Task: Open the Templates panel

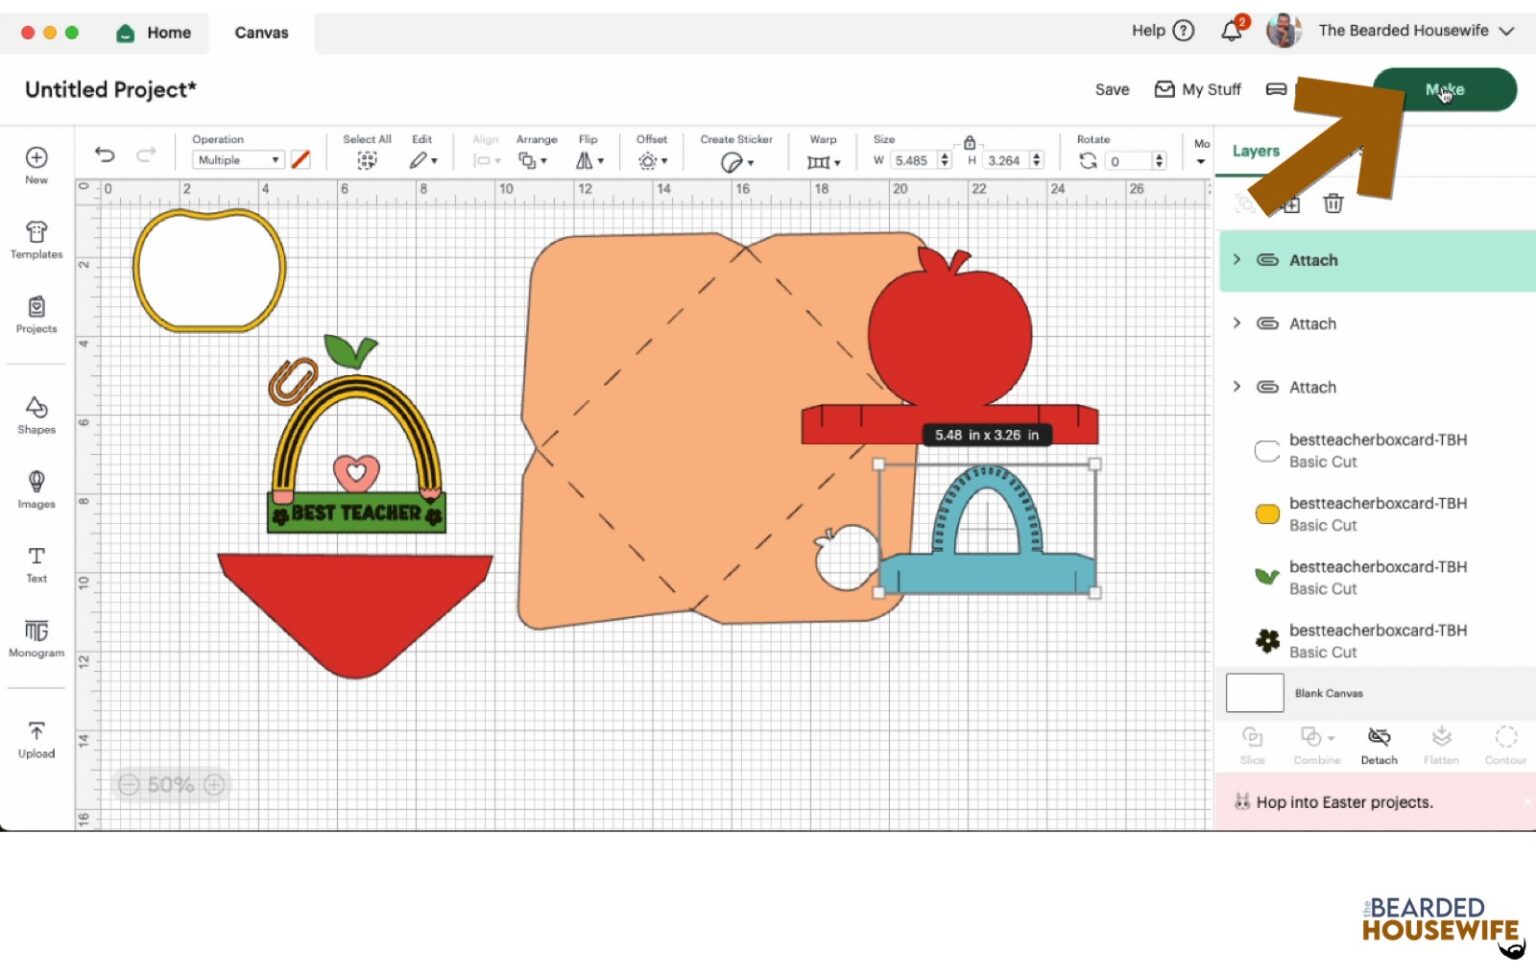Action: click(36, 240)
